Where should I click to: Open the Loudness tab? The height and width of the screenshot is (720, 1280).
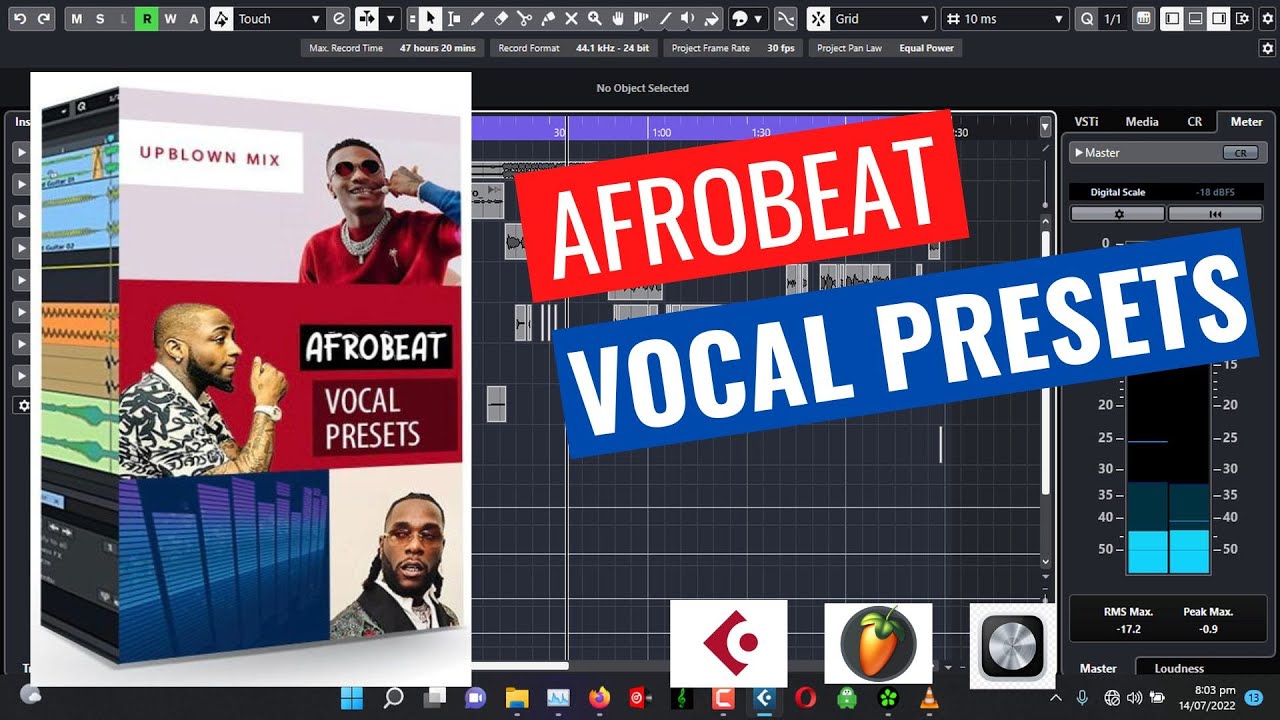(1179, 668)
